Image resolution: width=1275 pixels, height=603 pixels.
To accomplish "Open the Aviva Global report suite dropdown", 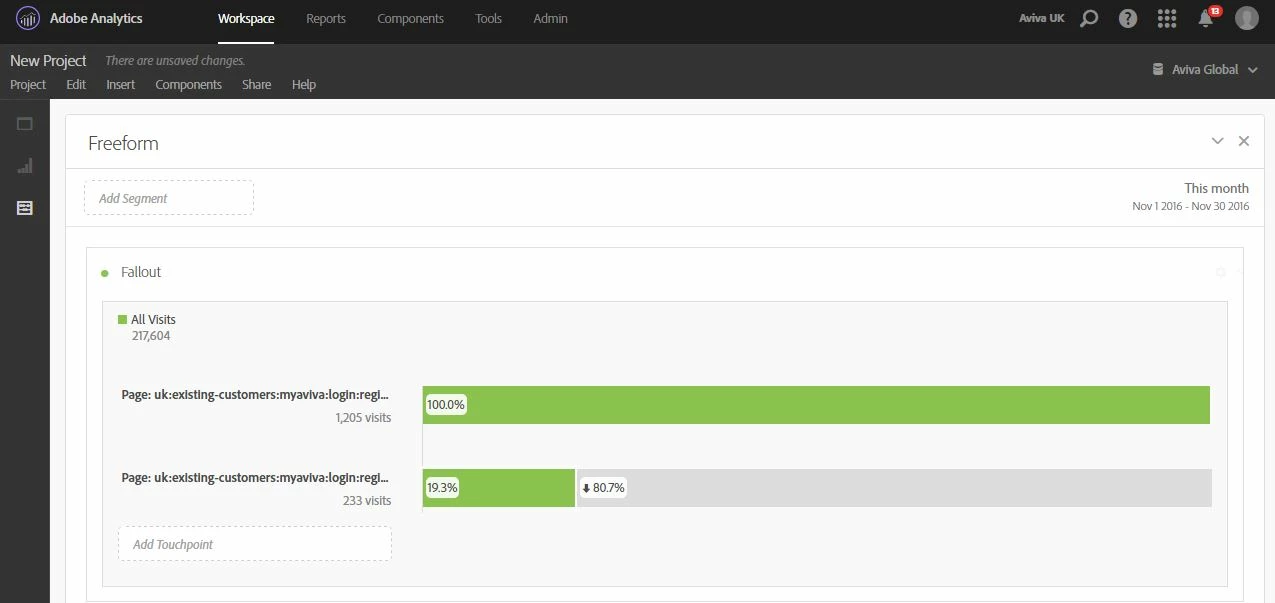I will (x=1205, y=69).
